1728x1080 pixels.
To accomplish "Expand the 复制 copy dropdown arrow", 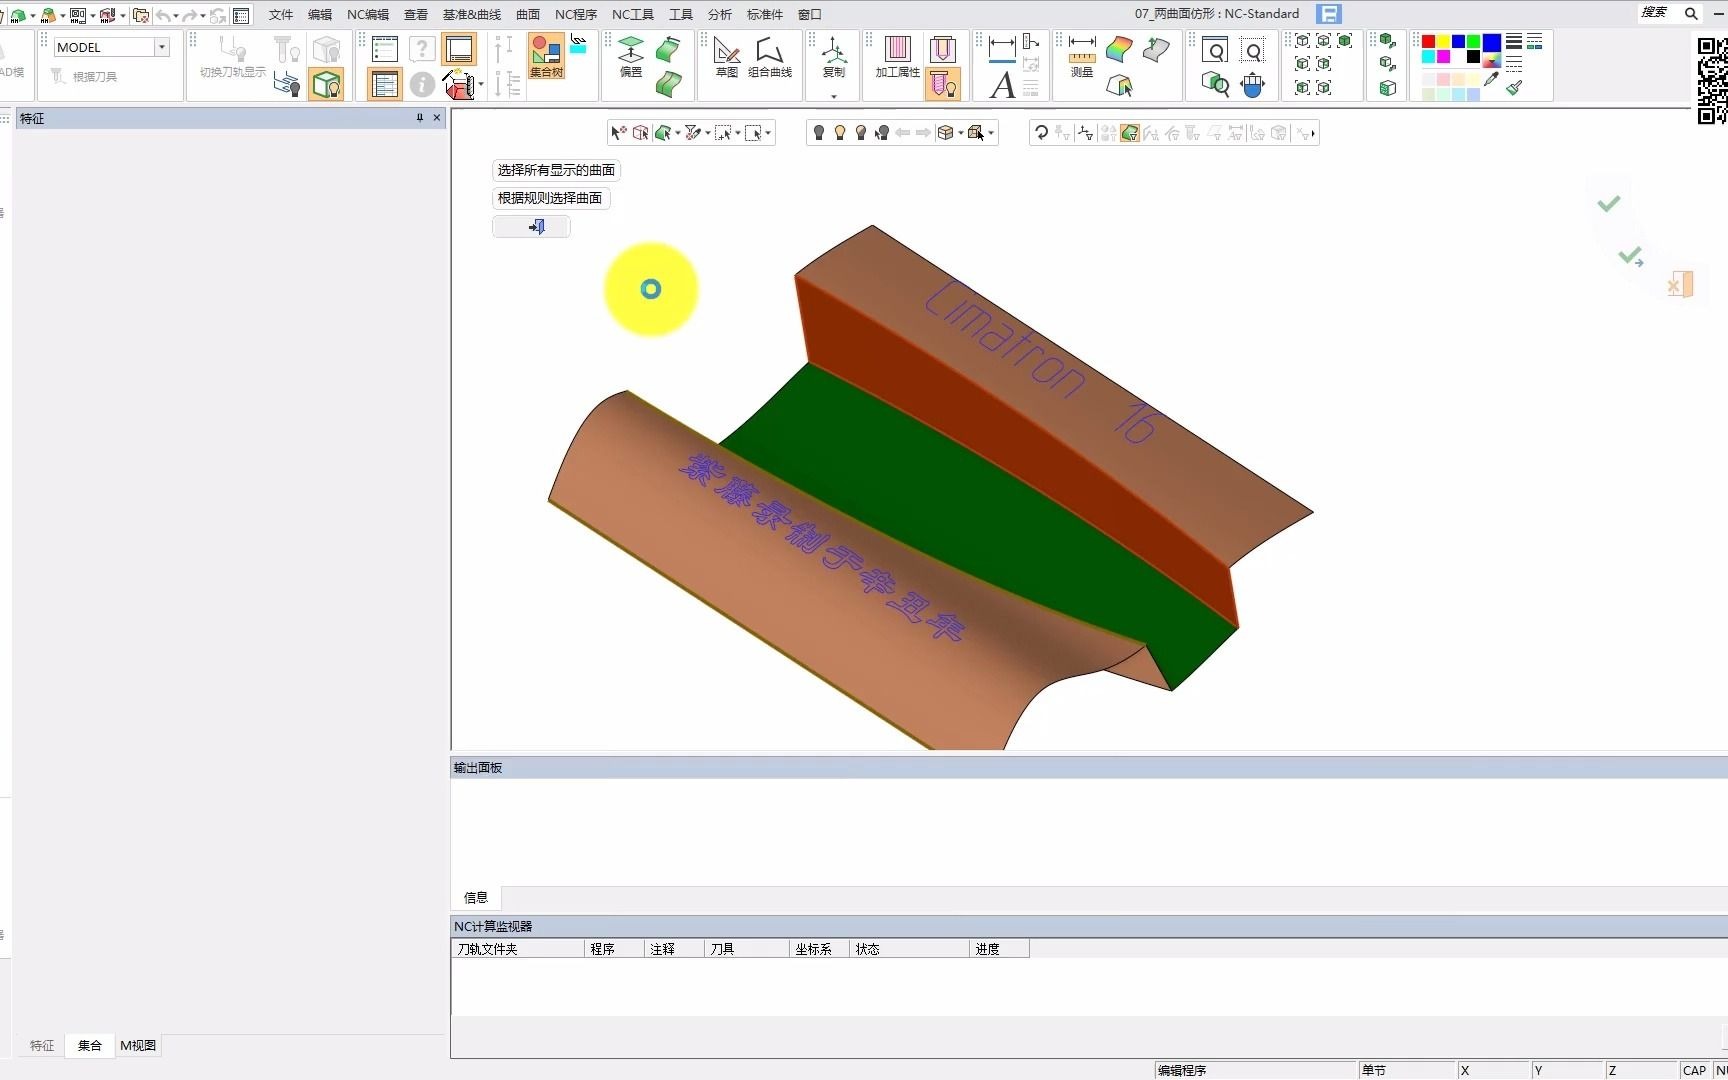I will point(834,96).
